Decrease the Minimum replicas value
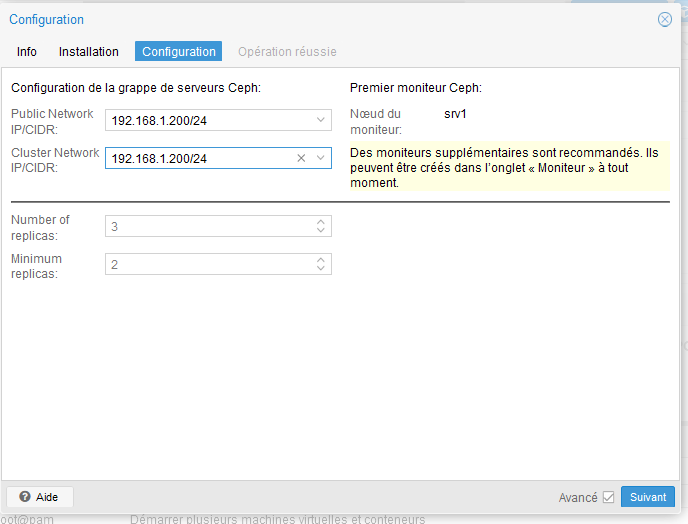 coord(321,269)
